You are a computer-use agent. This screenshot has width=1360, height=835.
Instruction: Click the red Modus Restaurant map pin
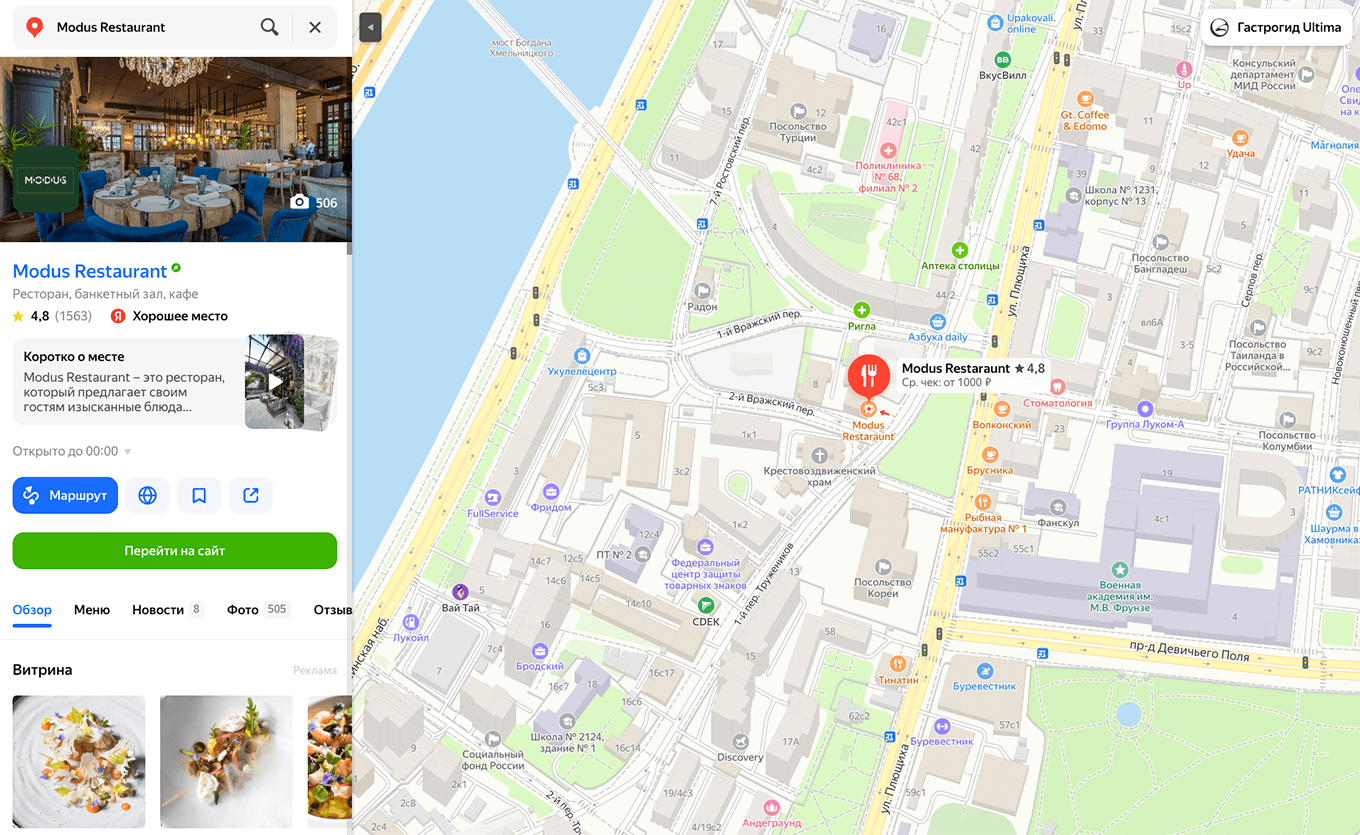point(869,377)
